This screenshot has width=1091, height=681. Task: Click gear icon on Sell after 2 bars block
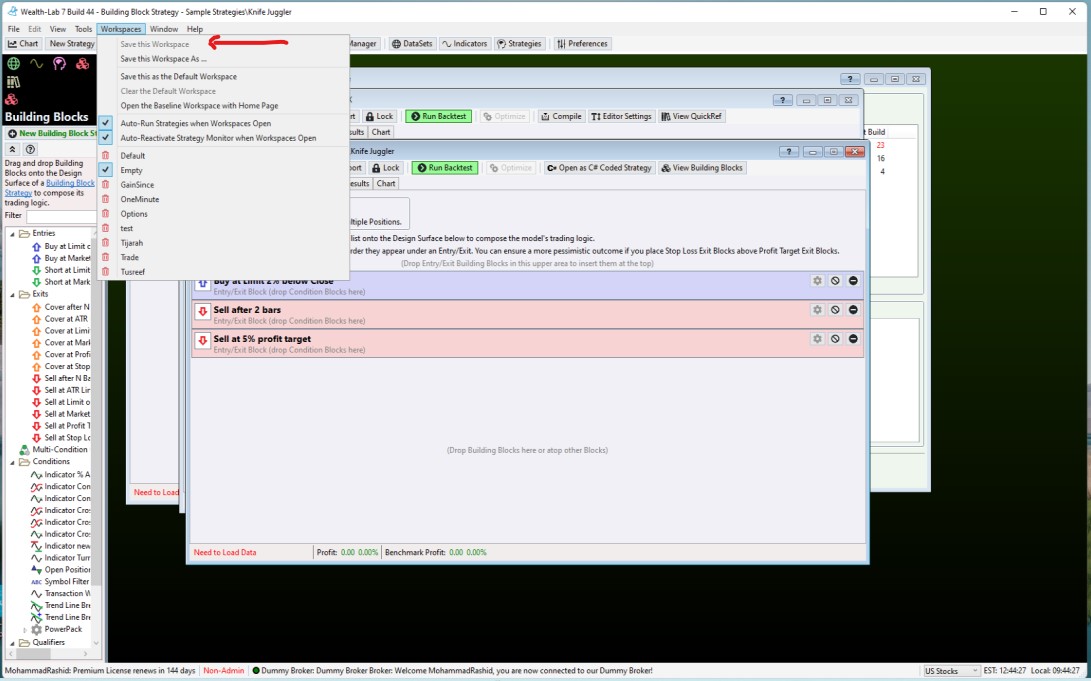coord(817,310)
